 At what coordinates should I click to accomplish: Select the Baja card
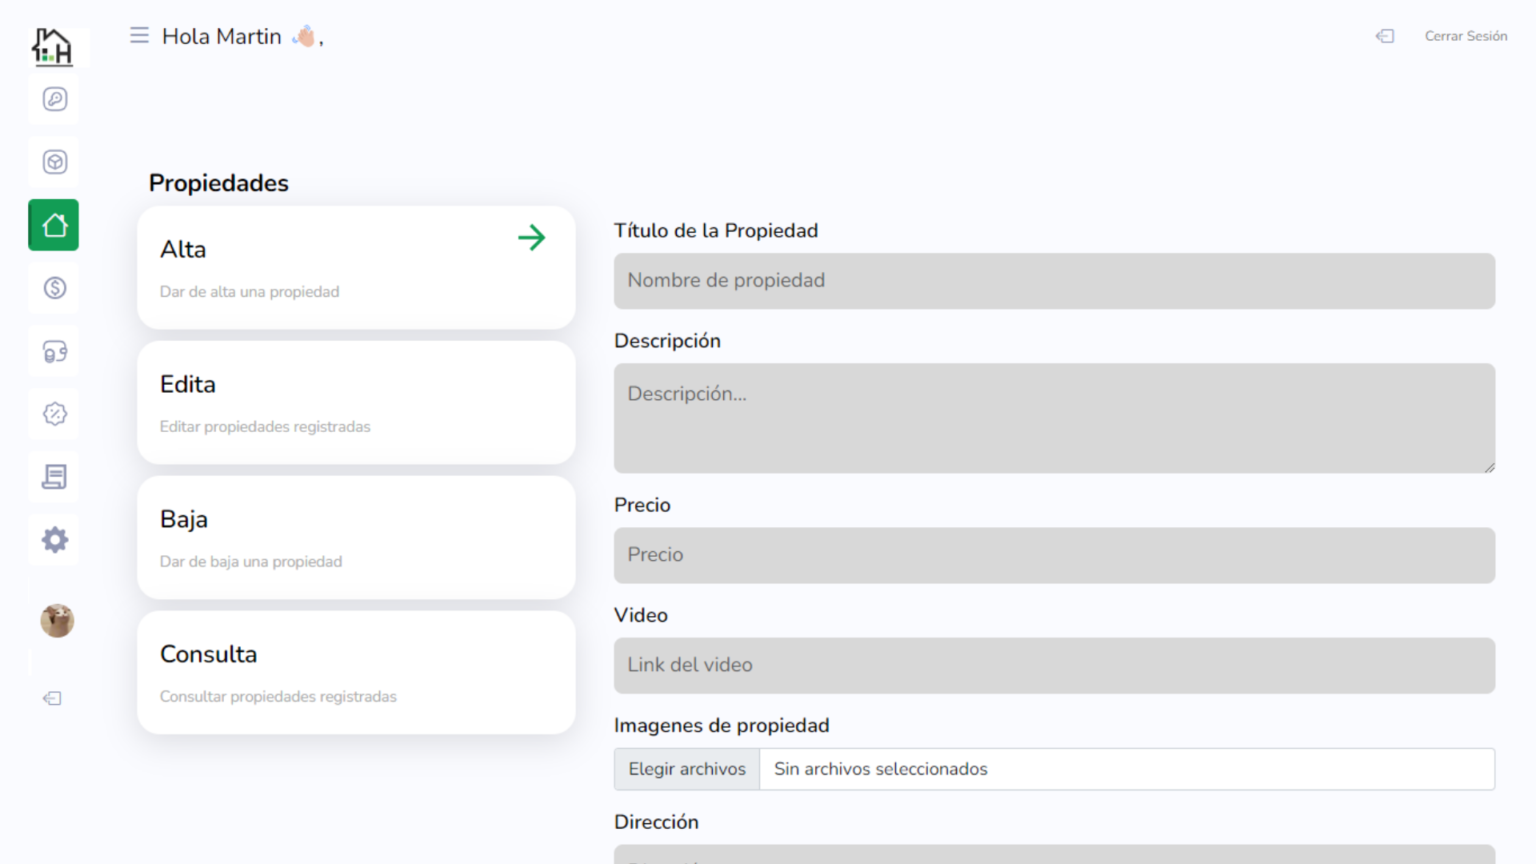click(356, 537)
